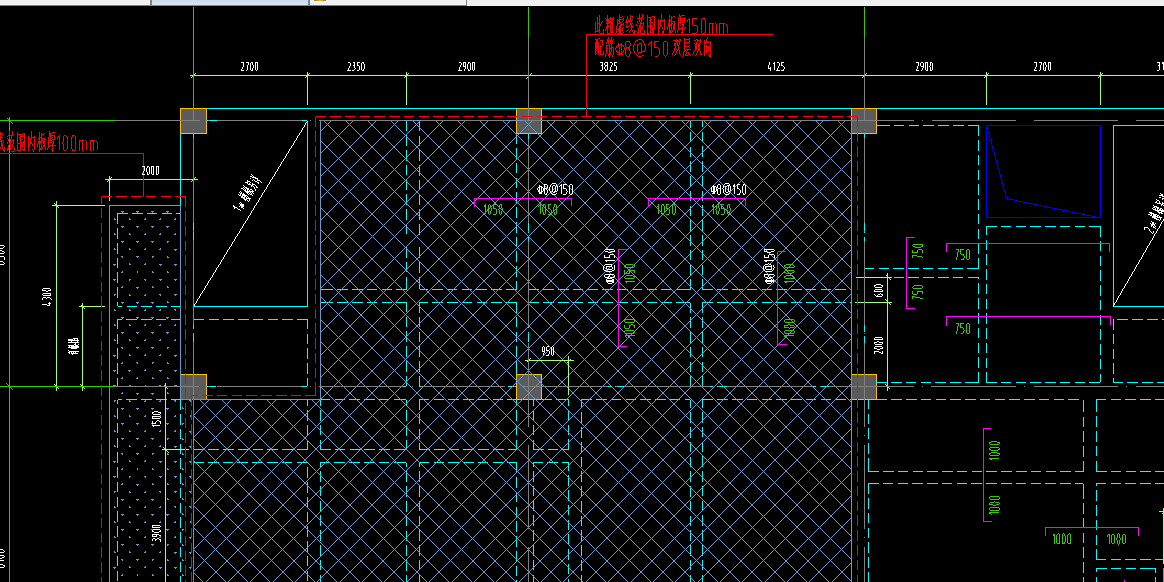1164x582 pixels.
Task: Select the vertical 600 dimension text
Action: pyautogui.click(x=879, y=290)
